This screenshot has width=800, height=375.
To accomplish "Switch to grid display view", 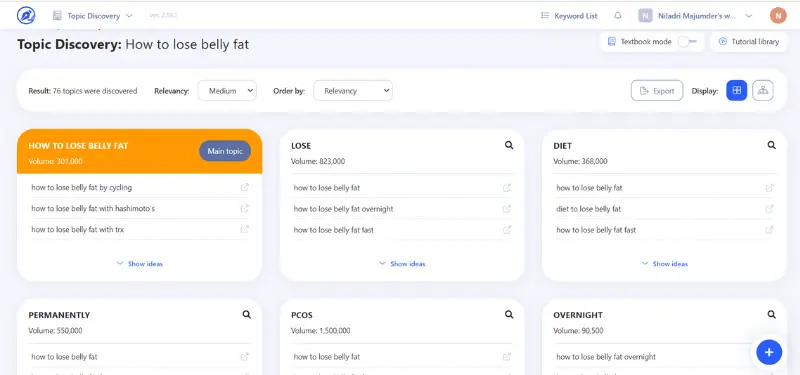I will 736,91.
